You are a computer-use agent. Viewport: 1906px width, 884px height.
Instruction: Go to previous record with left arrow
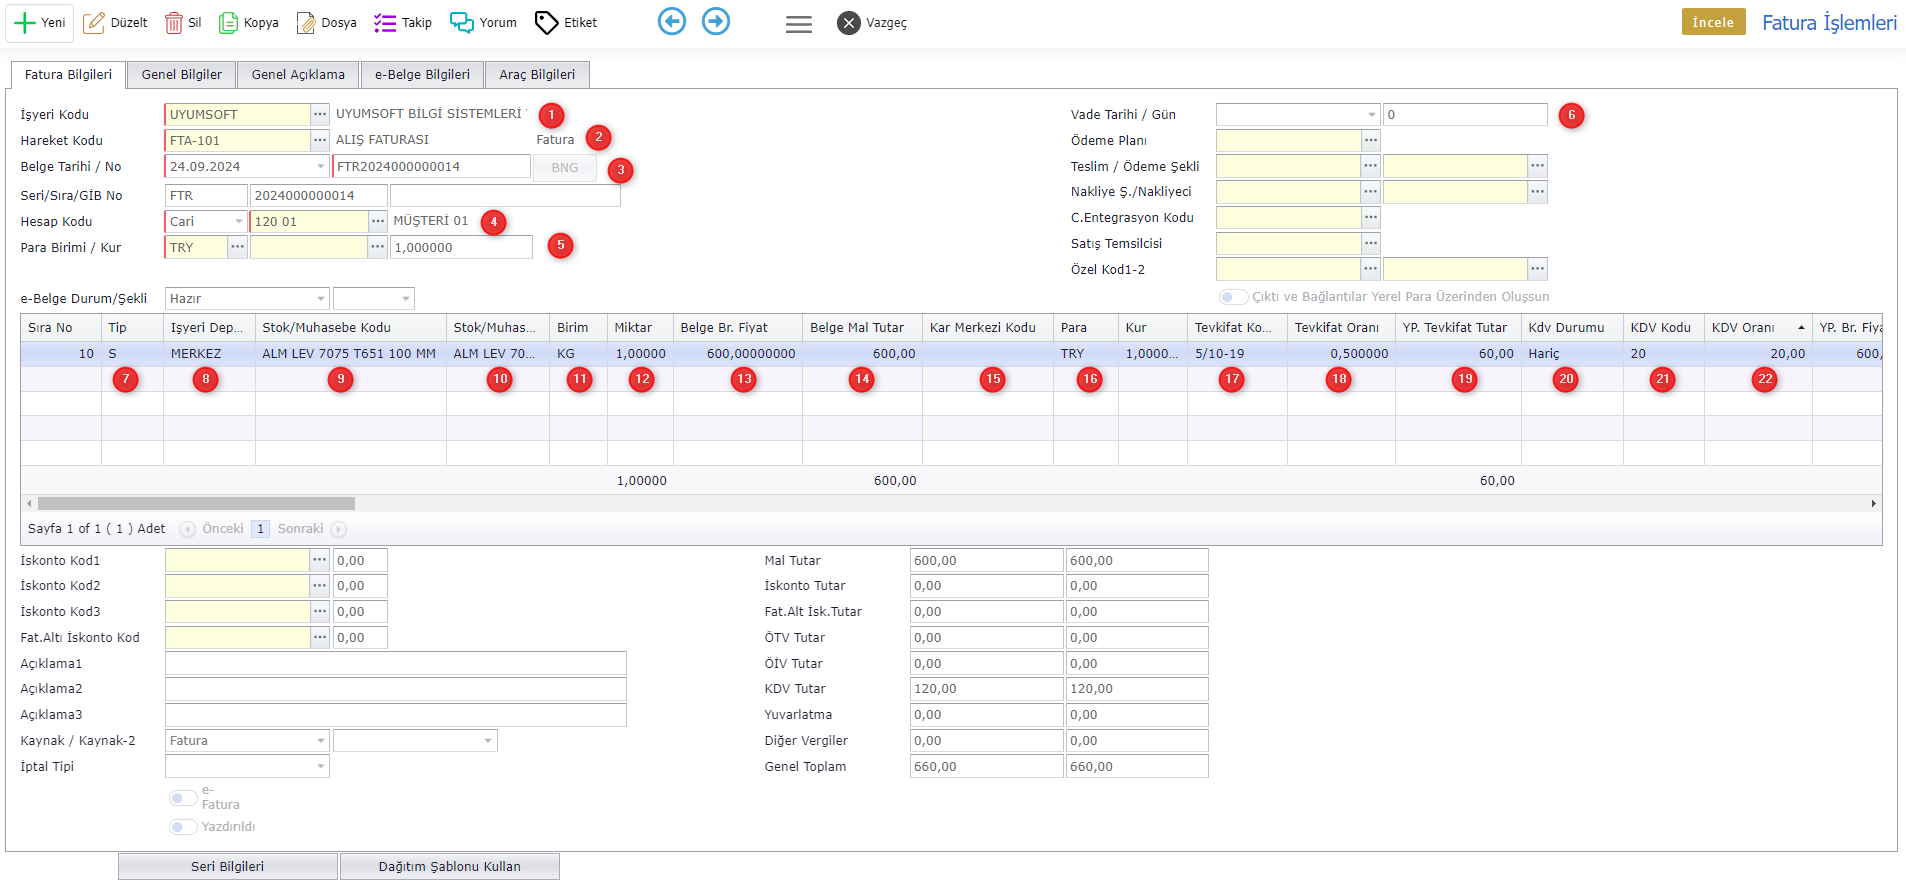[672, 21]
